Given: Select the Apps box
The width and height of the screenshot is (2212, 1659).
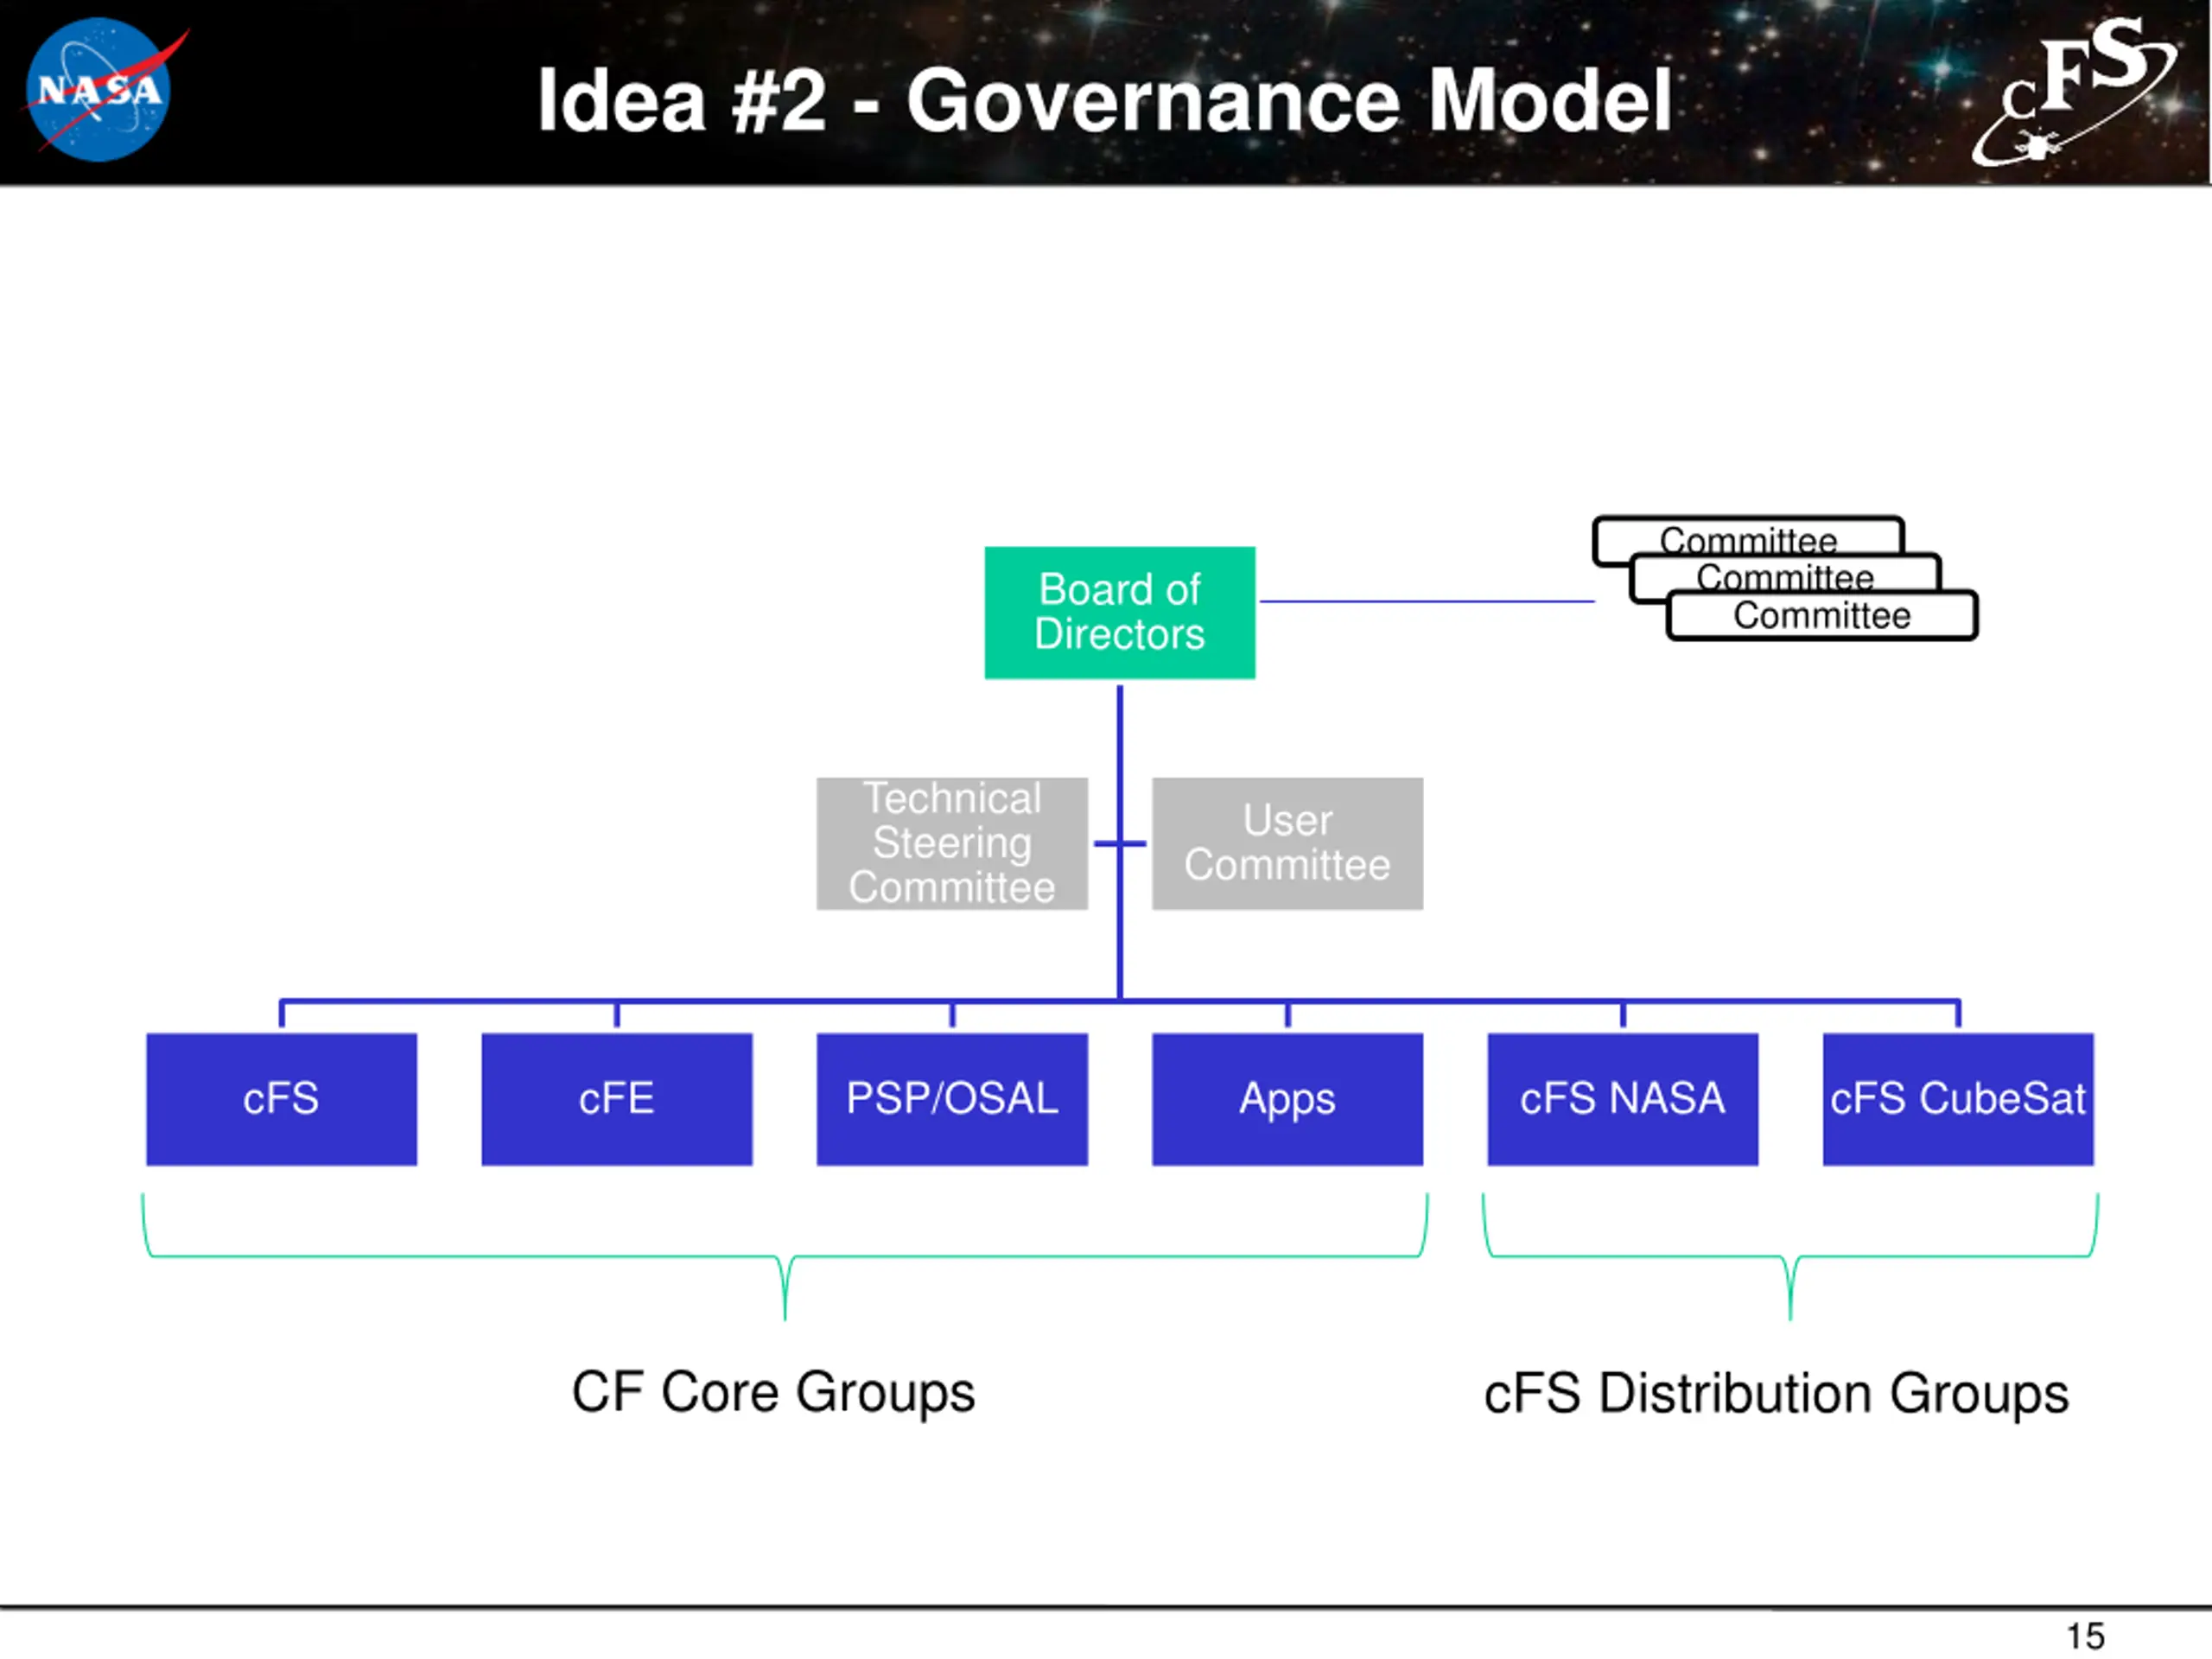Looking at the screenshot, I should tap(1287, 1098).
